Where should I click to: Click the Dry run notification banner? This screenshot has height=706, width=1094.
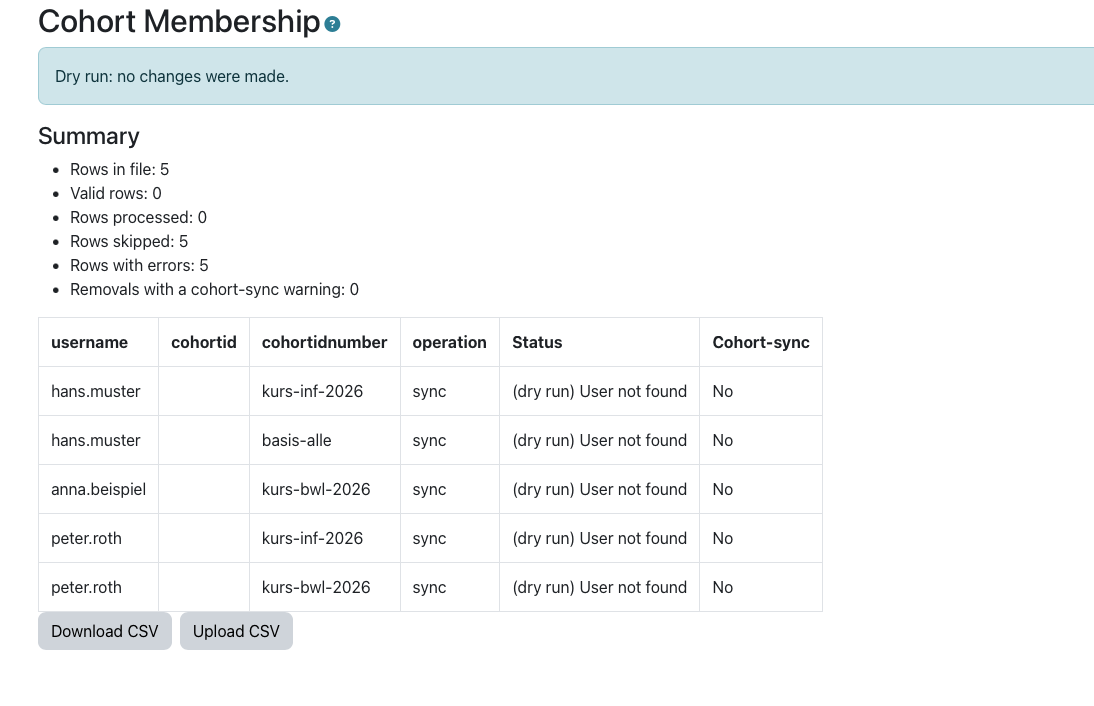tap(566, 76)
